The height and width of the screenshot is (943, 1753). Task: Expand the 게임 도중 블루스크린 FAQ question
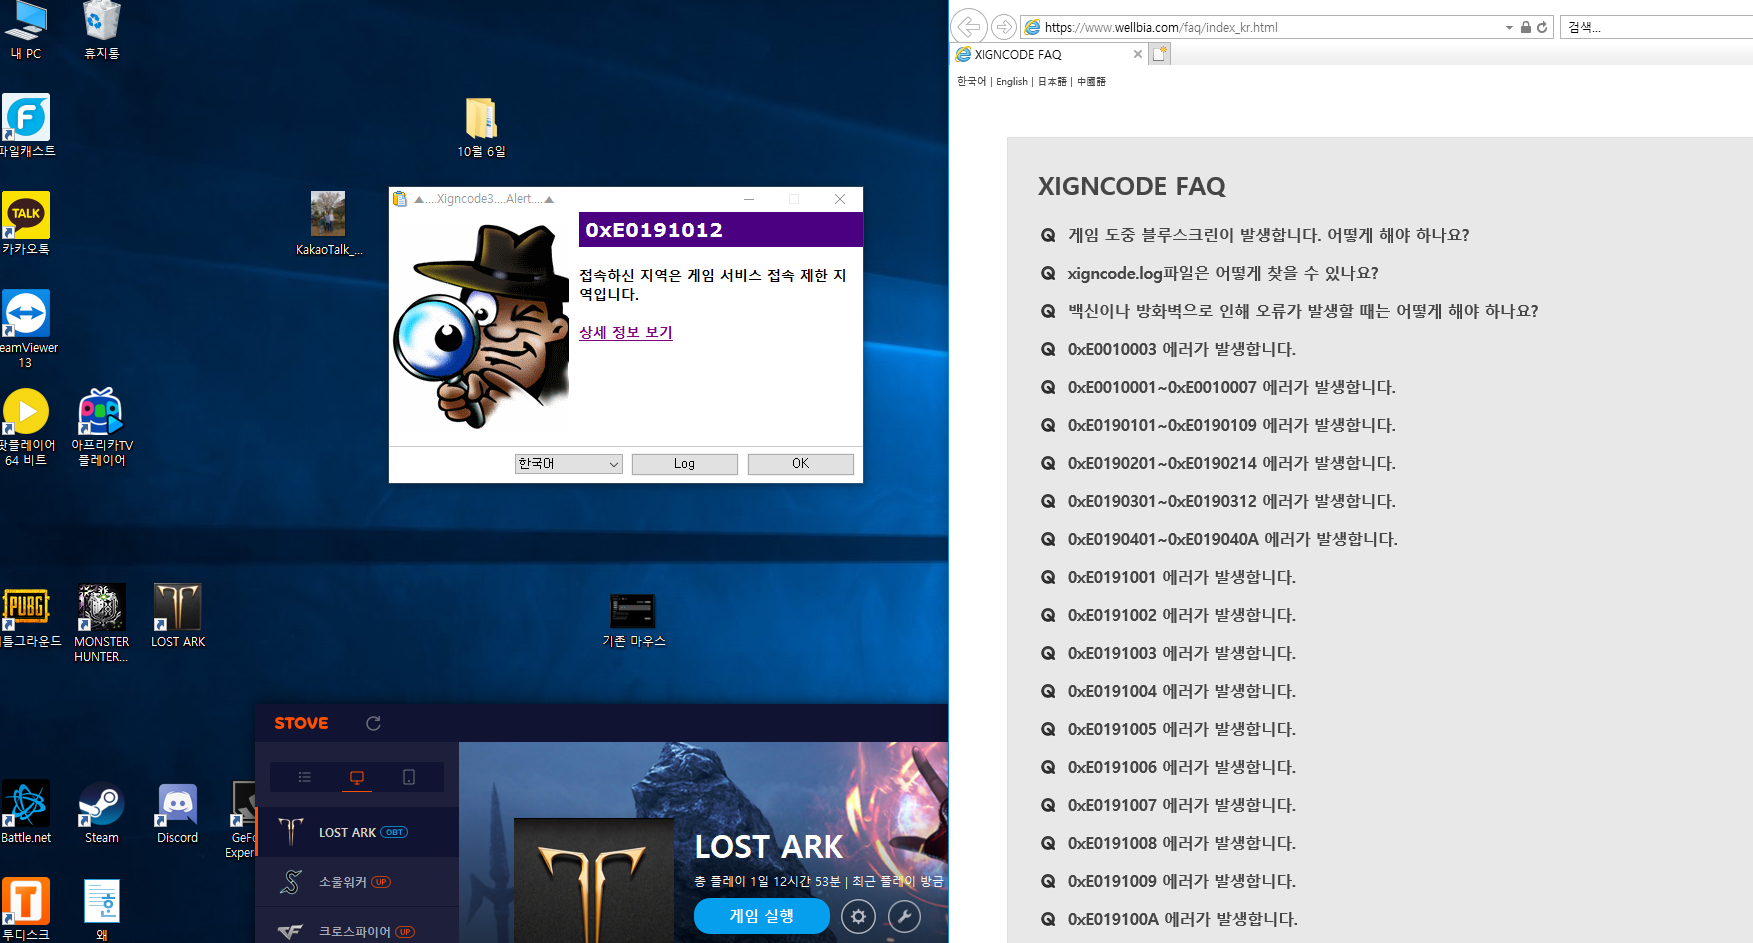1268,235
